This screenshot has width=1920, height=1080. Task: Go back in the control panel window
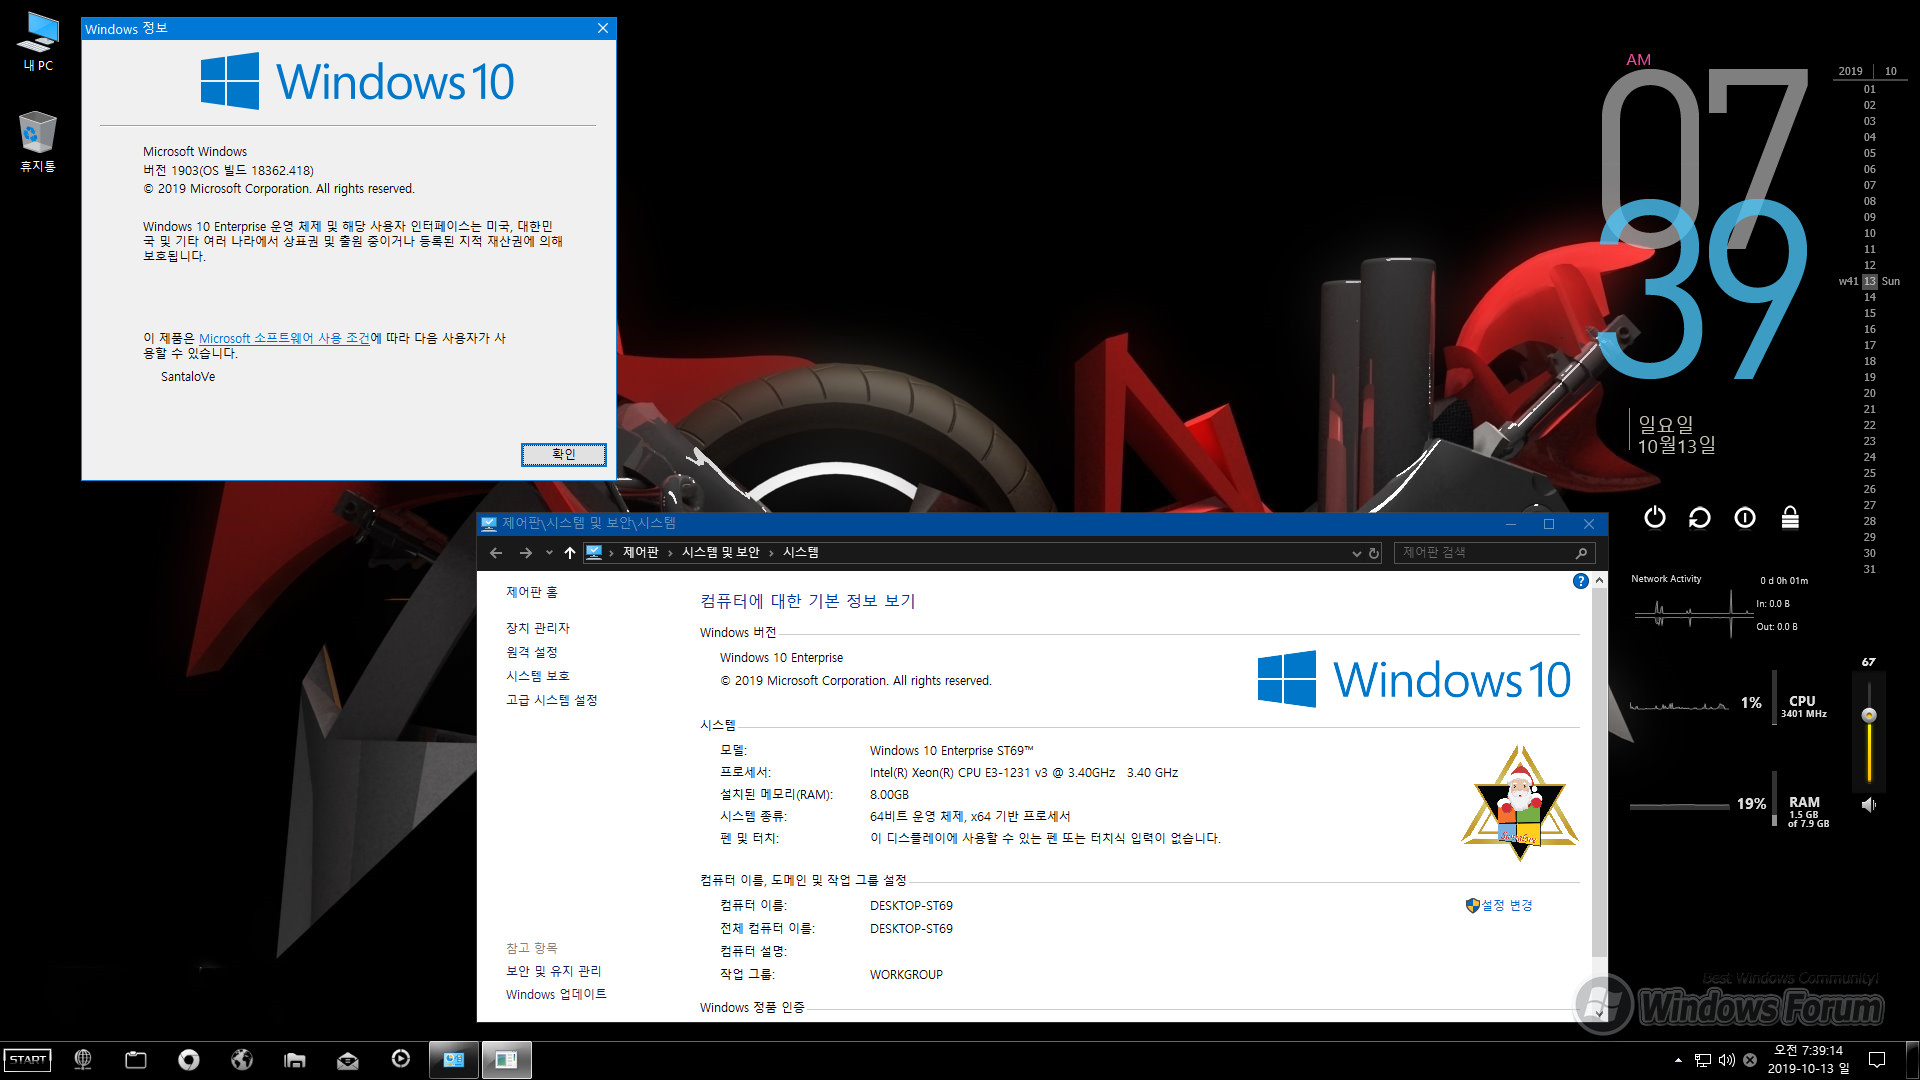496,552
